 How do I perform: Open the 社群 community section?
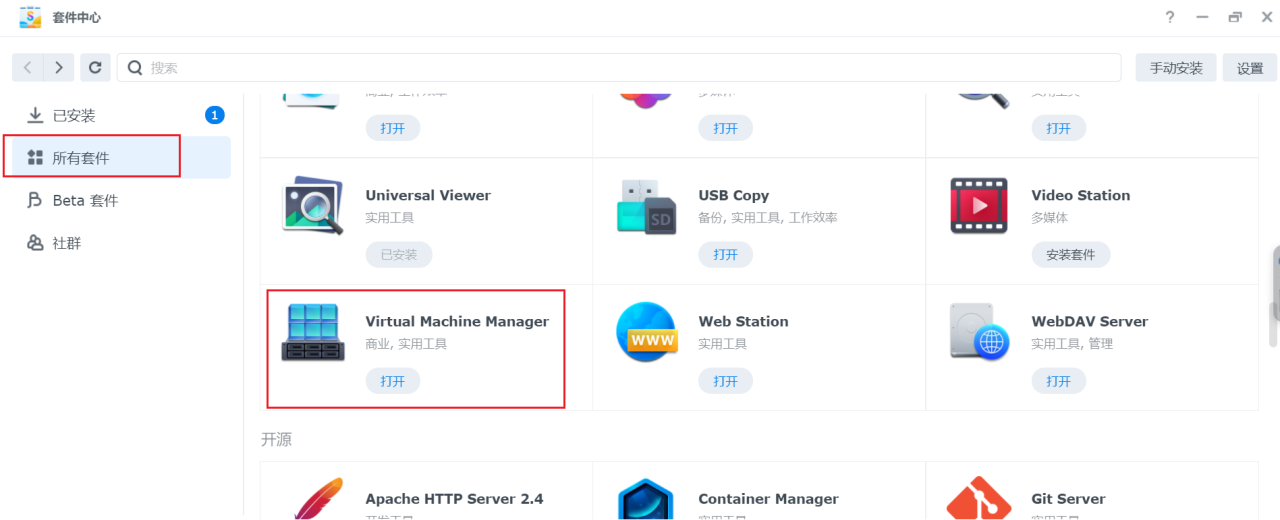[67, 243]
